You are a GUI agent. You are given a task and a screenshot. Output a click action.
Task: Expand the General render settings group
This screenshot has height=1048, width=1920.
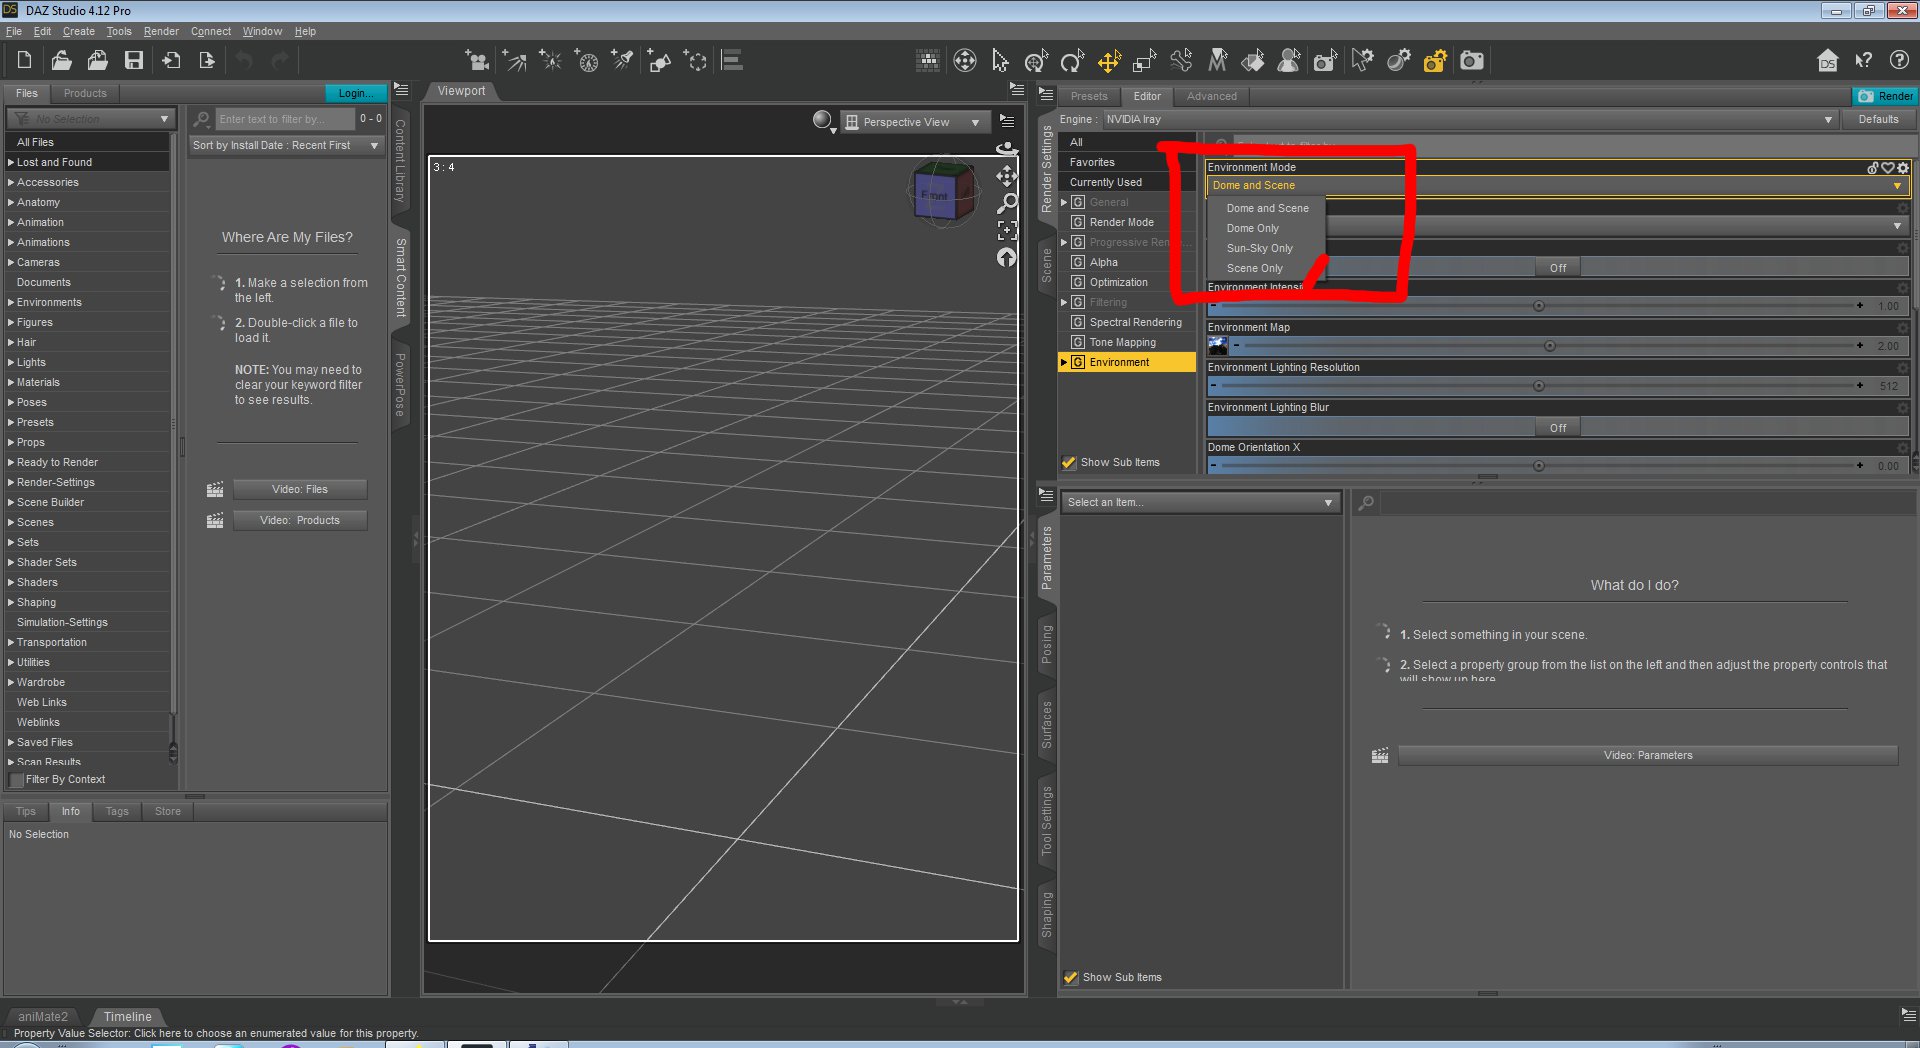[1064, 203]
